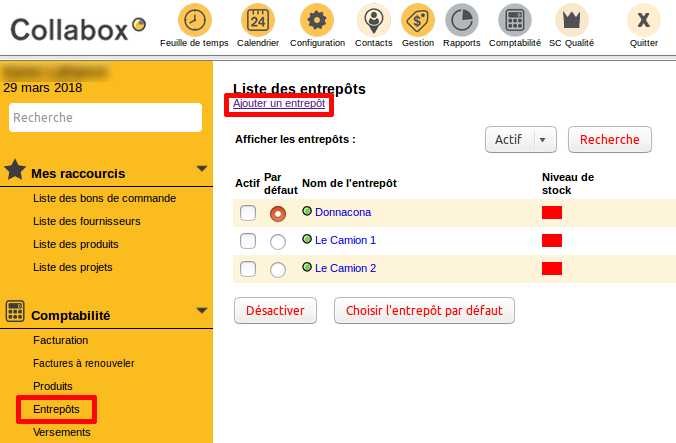
Task: Check the Actif checkbox for Donnacona
Action: [248, 213]
